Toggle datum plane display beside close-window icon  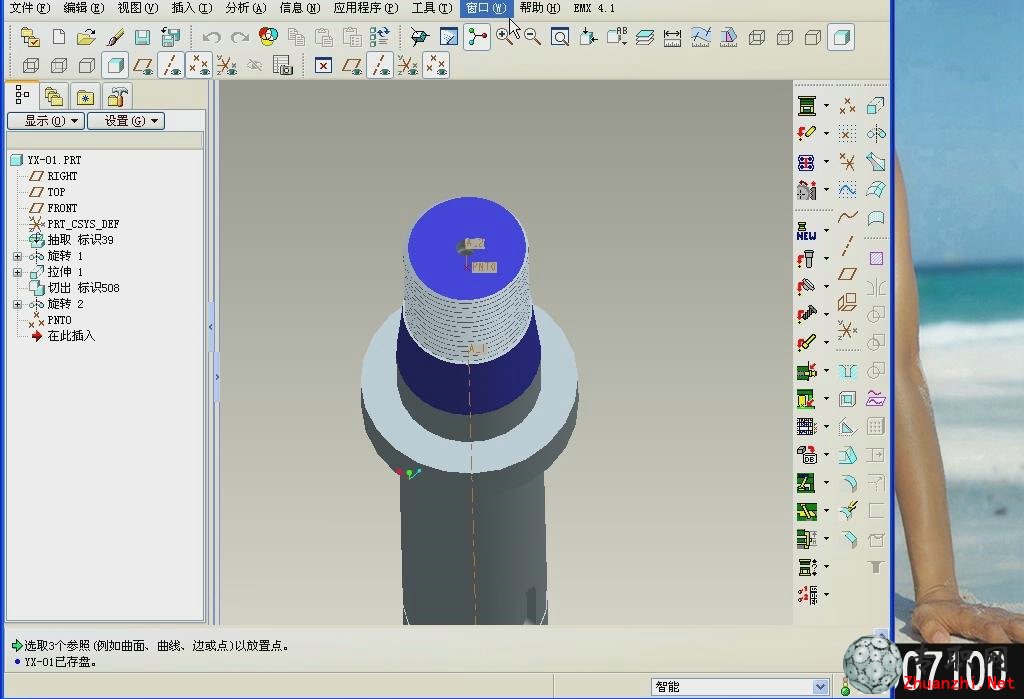[352, 65]
